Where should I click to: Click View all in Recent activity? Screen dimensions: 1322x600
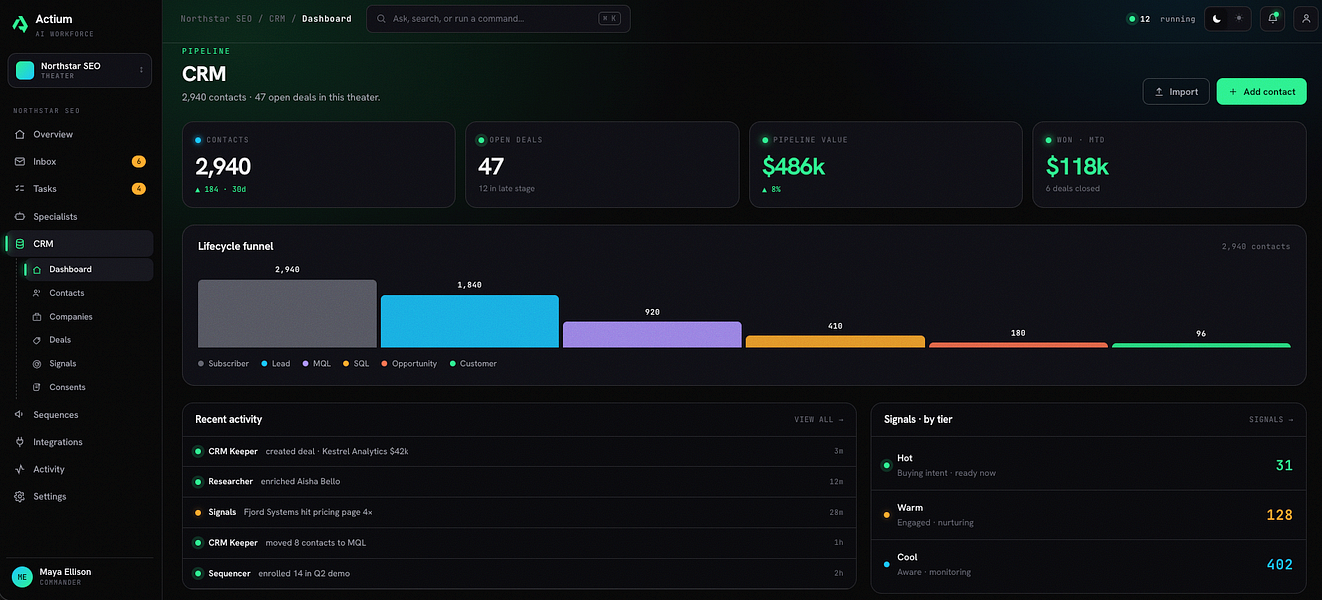(819, 419)
